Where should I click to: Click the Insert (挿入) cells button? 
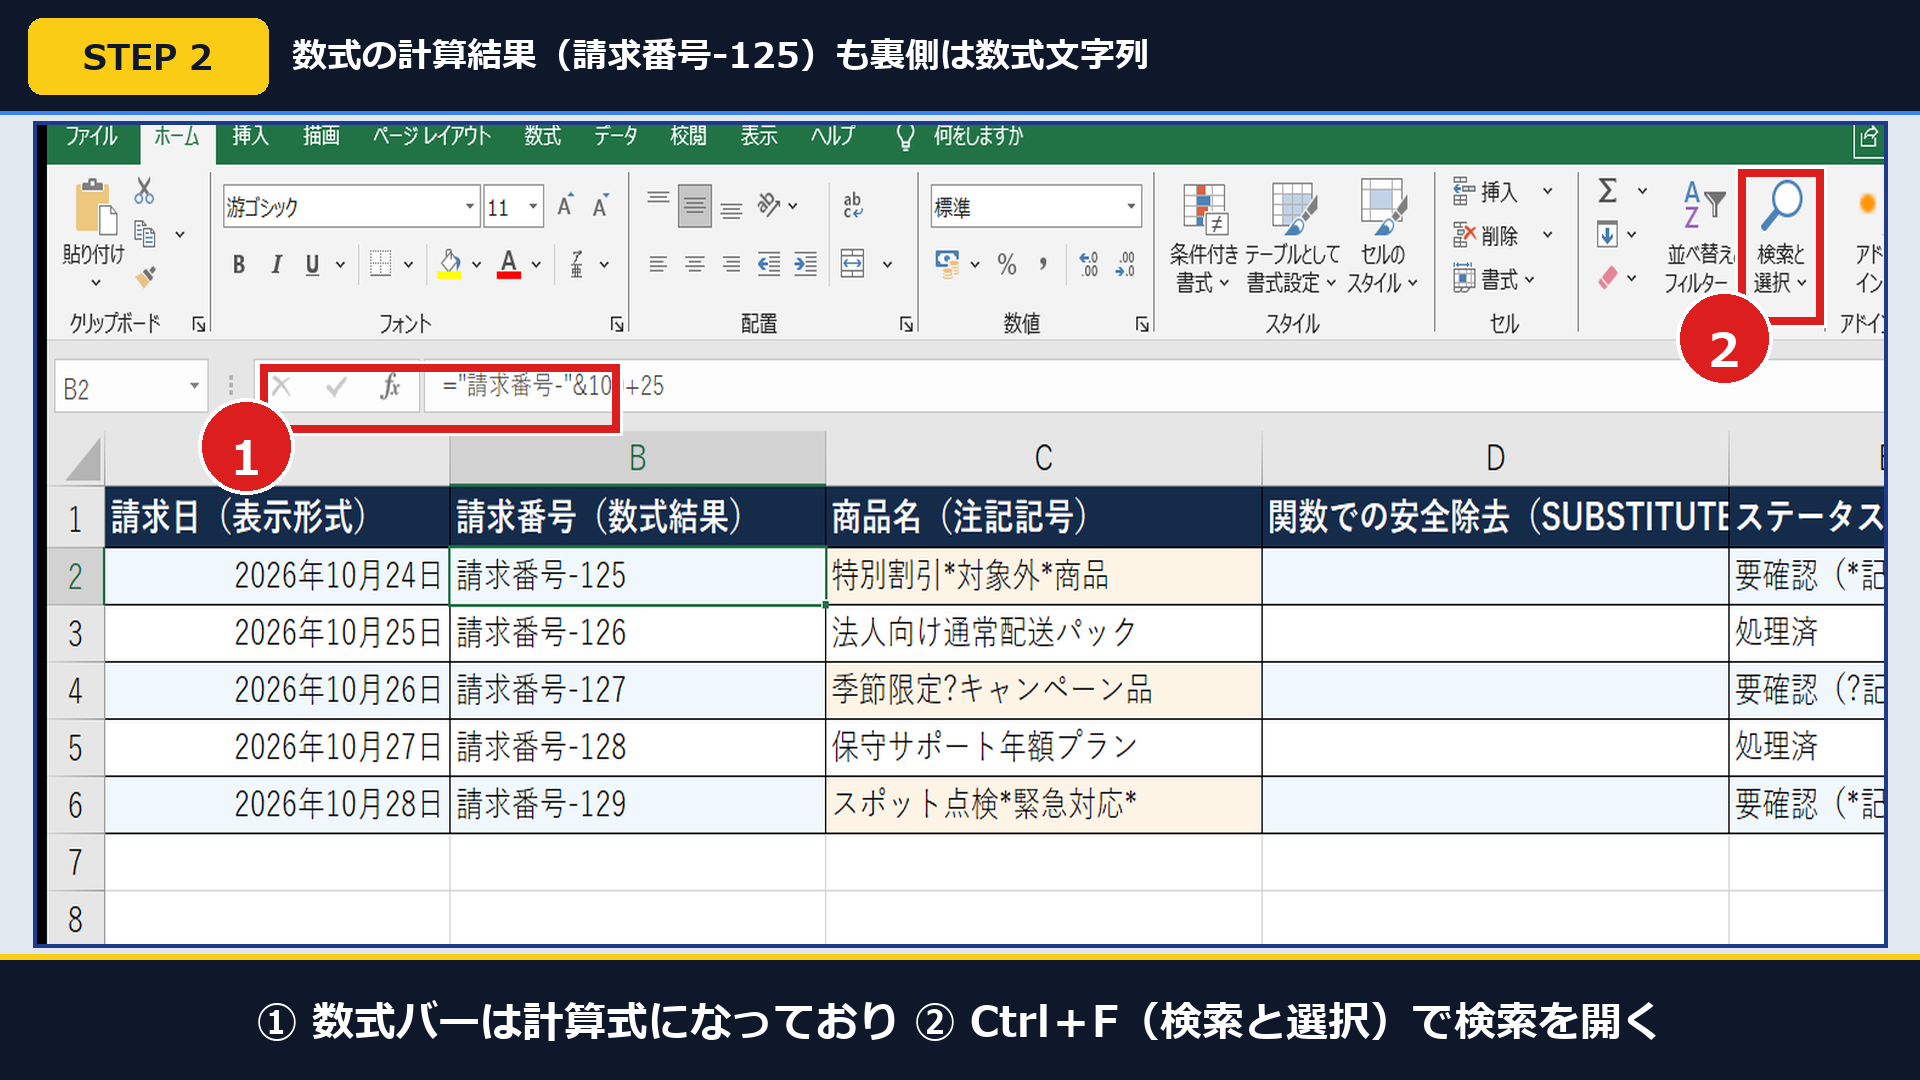[x=1485, y=191]
